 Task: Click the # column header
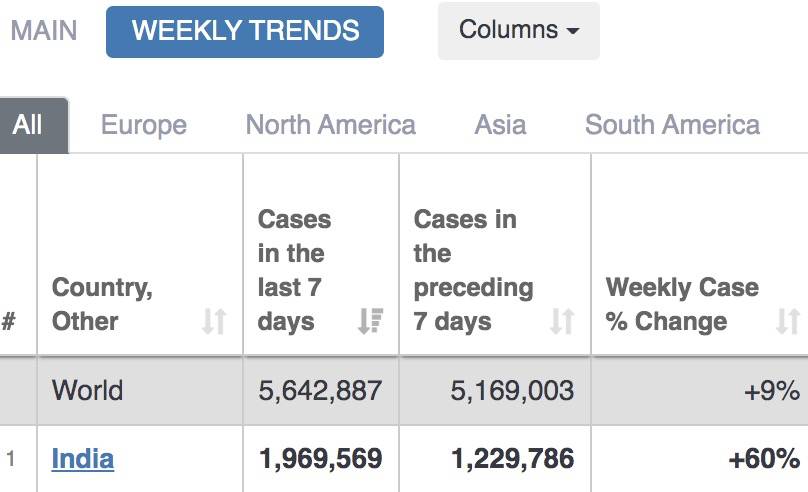(x=9, y=321)
